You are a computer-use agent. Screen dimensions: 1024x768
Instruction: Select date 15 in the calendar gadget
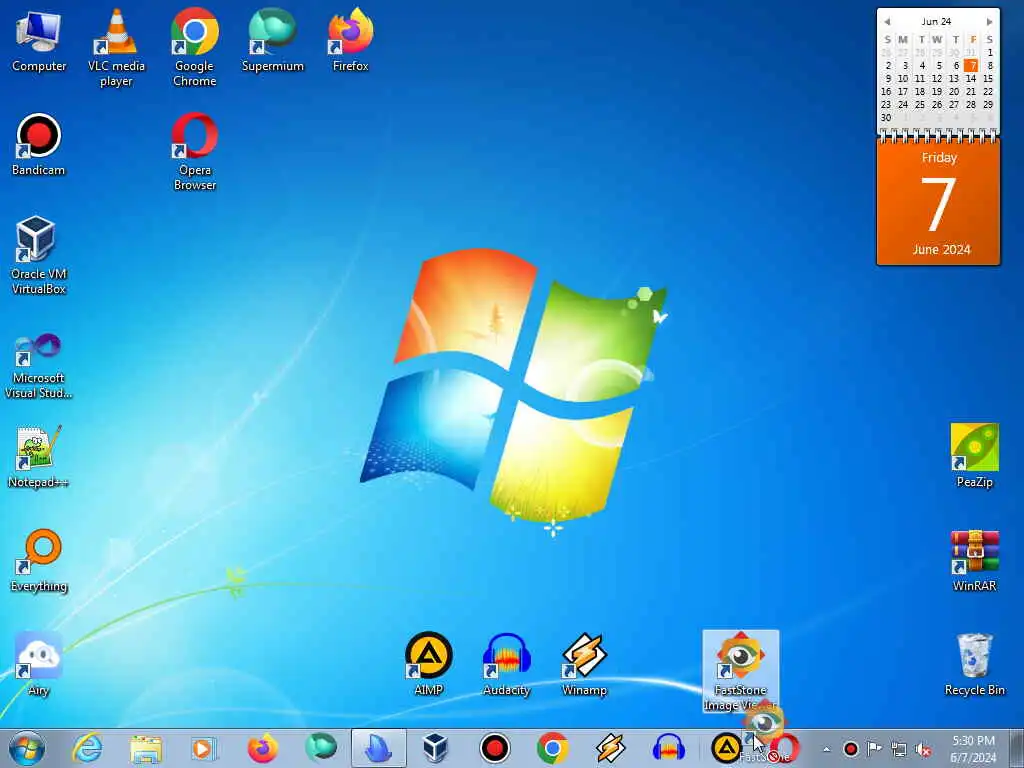click(x=988, y=78)
